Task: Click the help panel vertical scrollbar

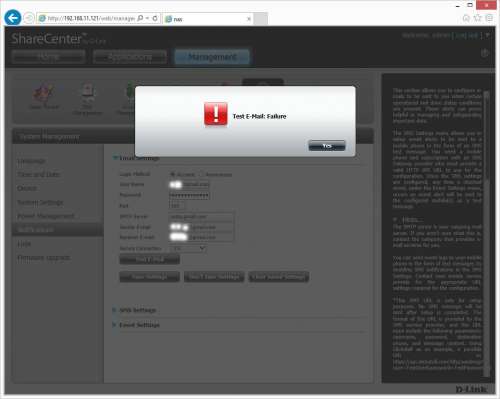Action: (x=487, y=233)
